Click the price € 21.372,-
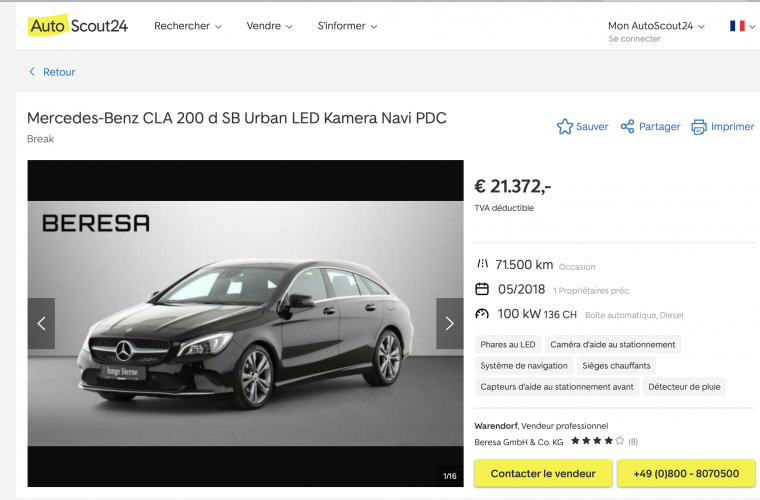This screenshot has width=760, height=500. coord(513,187)
